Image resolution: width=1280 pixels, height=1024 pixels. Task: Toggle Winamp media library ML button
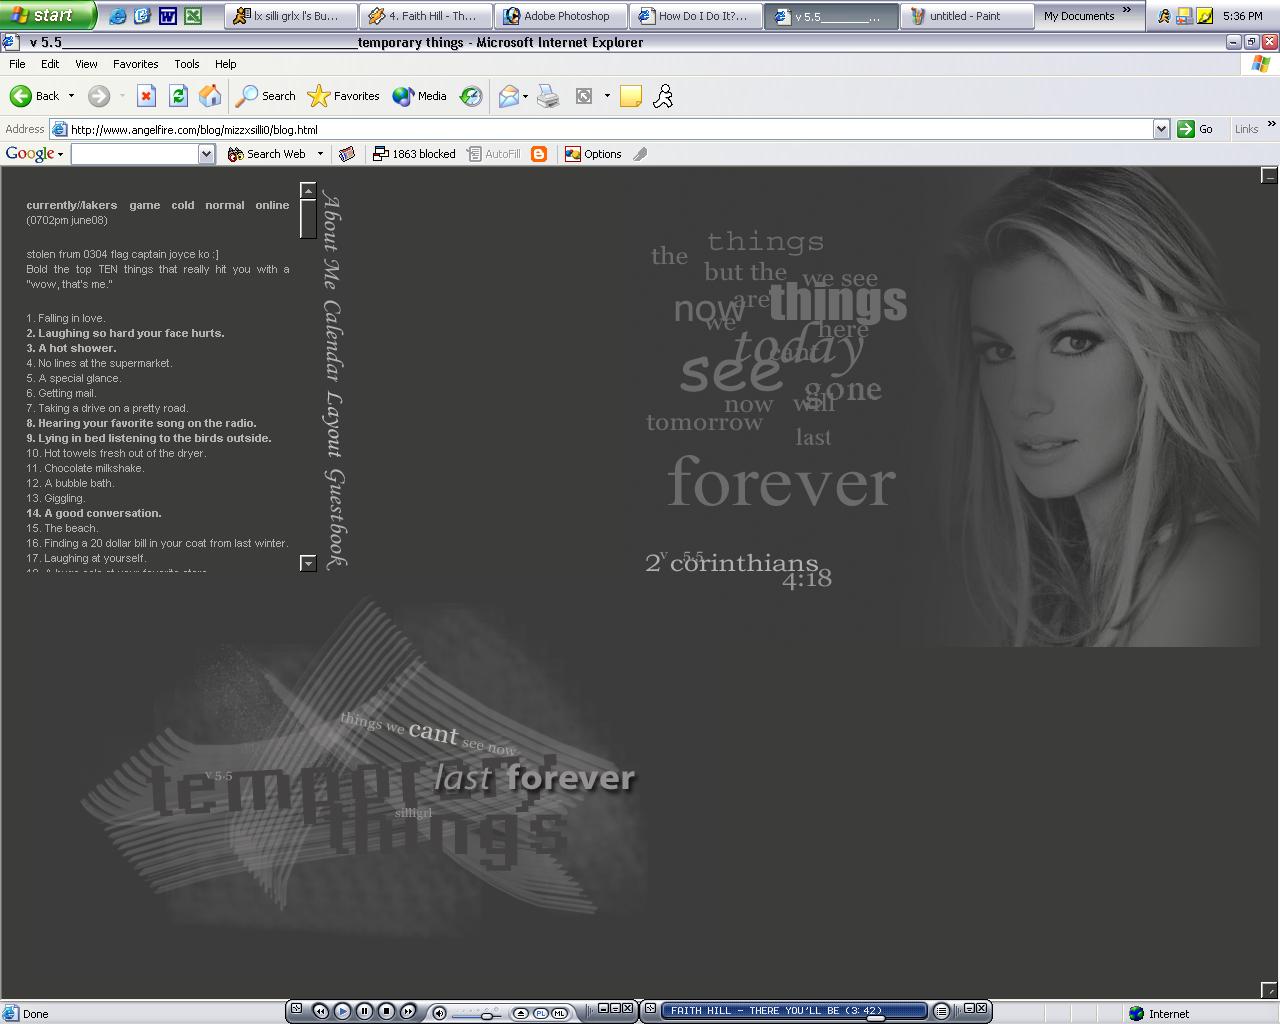click(559, 1013)
